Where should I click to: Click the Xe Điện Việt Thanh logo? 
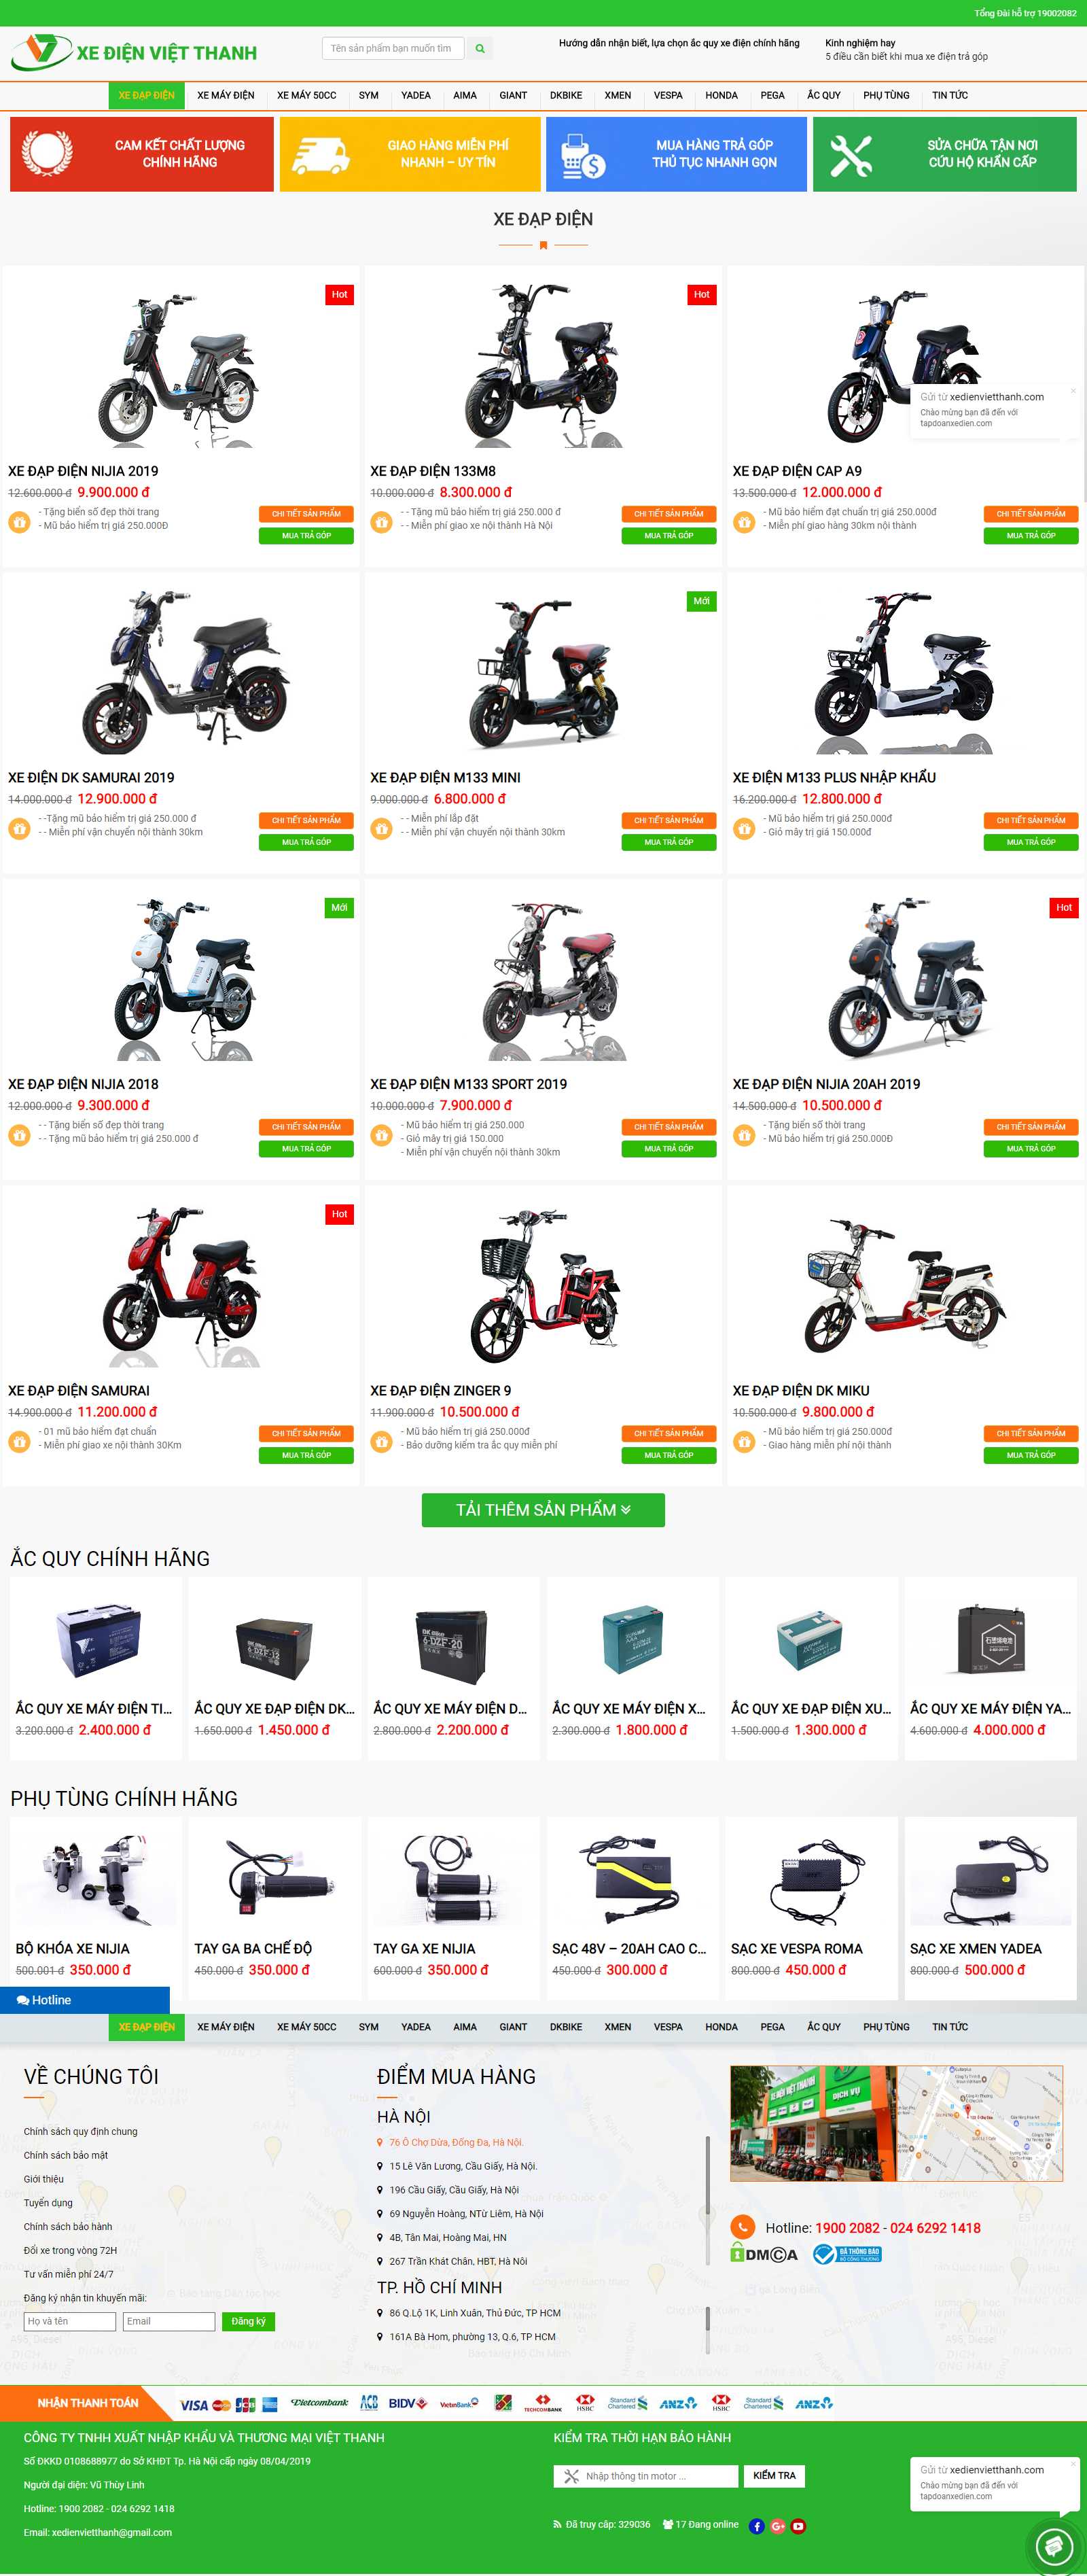point(134,52)
